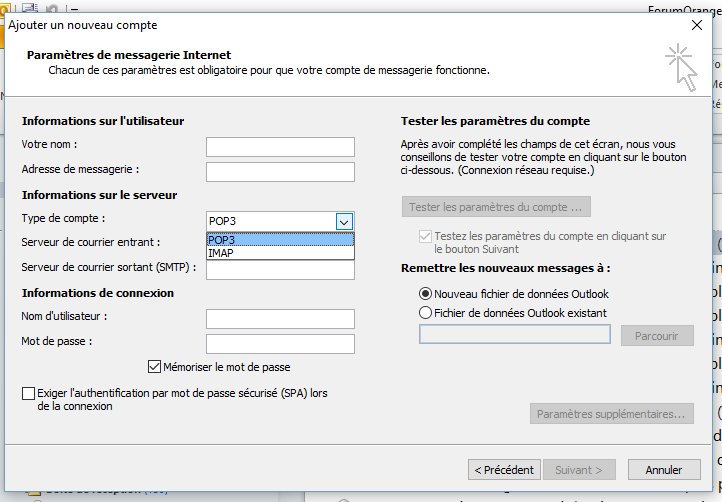Go back with the Précédent button
The width and height of the screenshot is (722, 502).
coord(505,469)
